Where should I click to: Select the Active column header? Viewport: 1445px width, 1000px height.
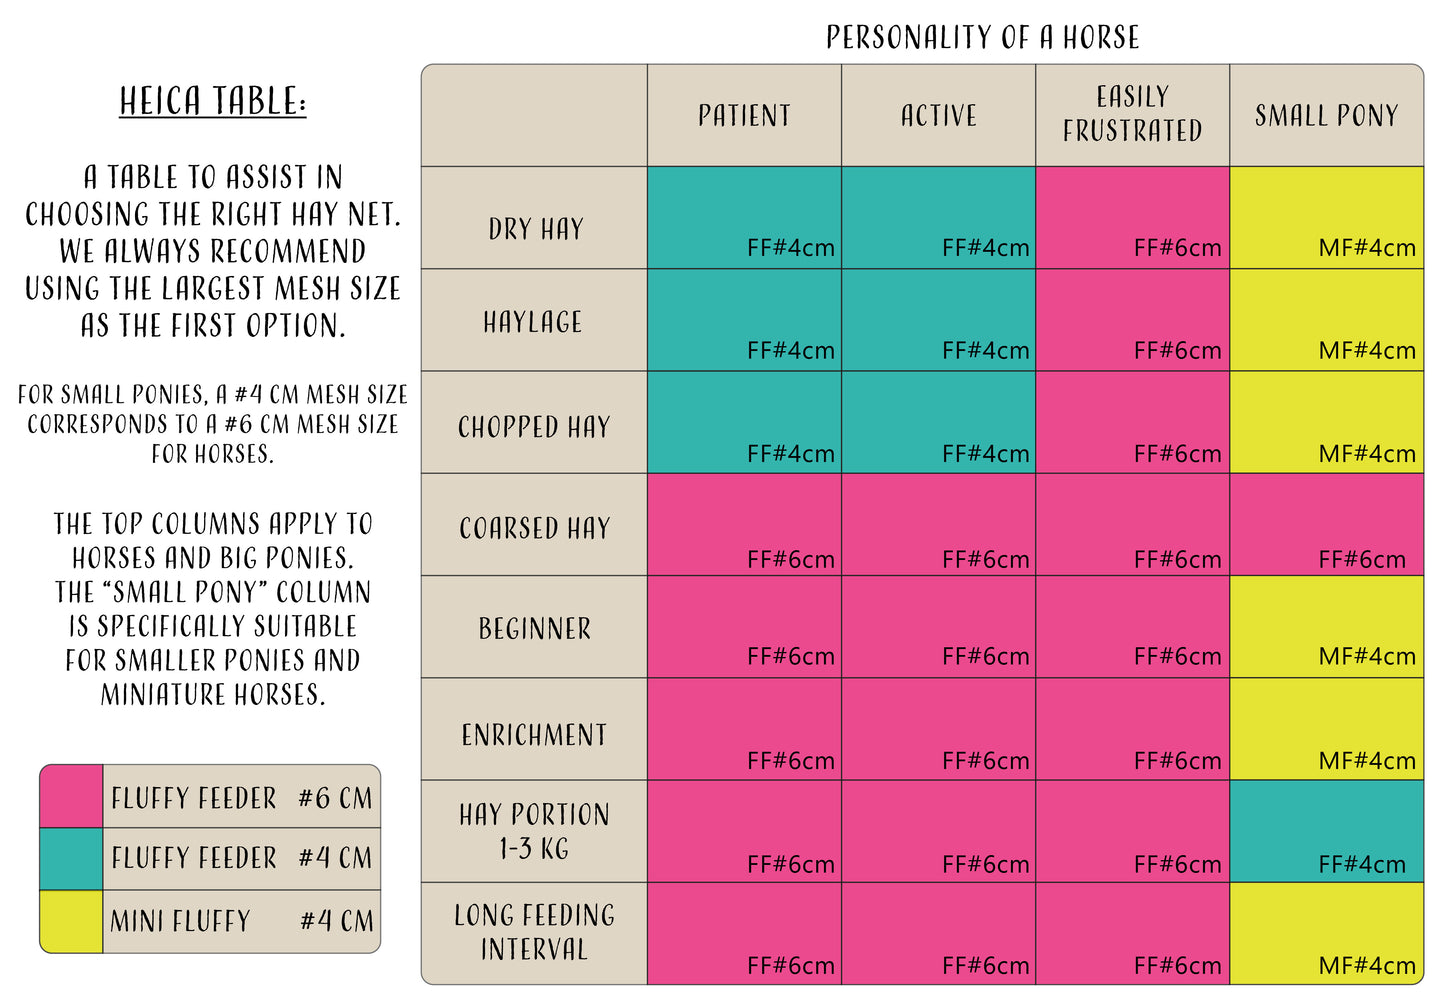(938, 116)
